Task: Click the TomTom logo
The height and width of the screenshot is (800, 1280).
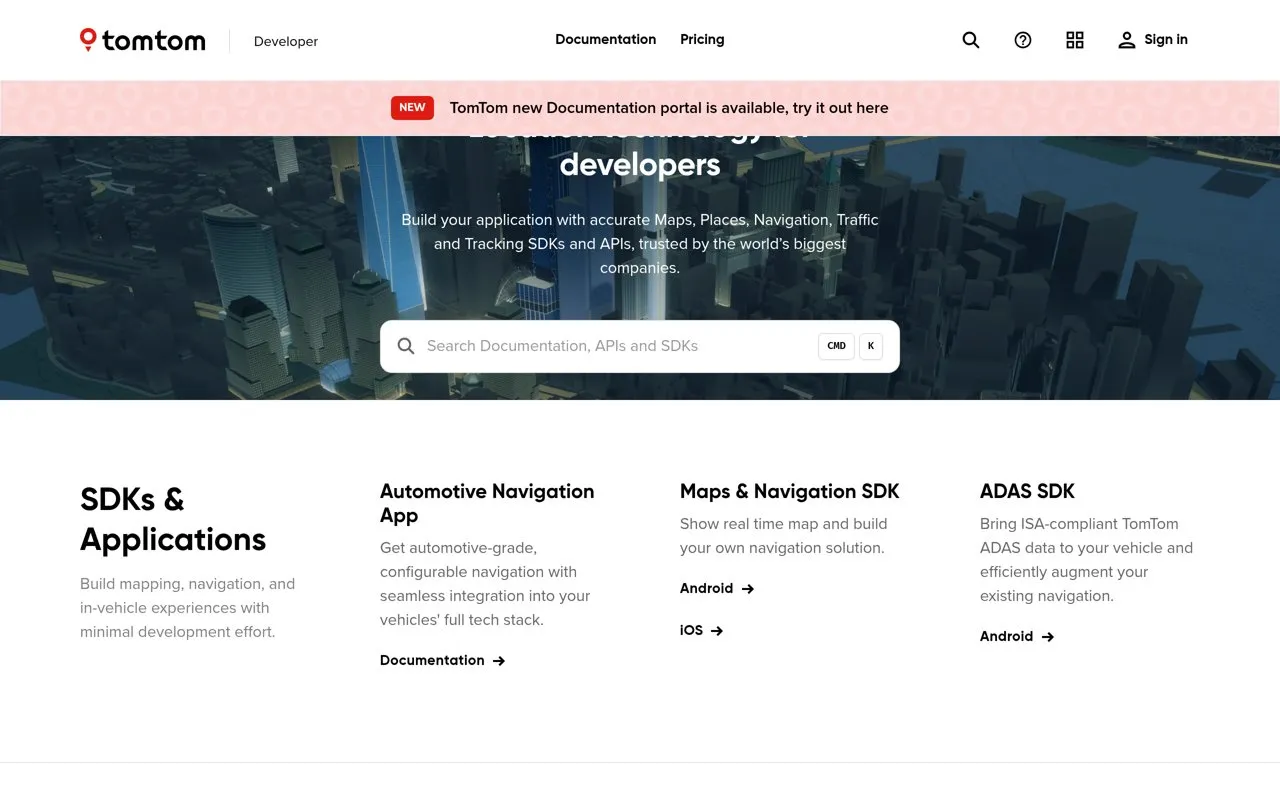Action: click(x=143, y=40)
